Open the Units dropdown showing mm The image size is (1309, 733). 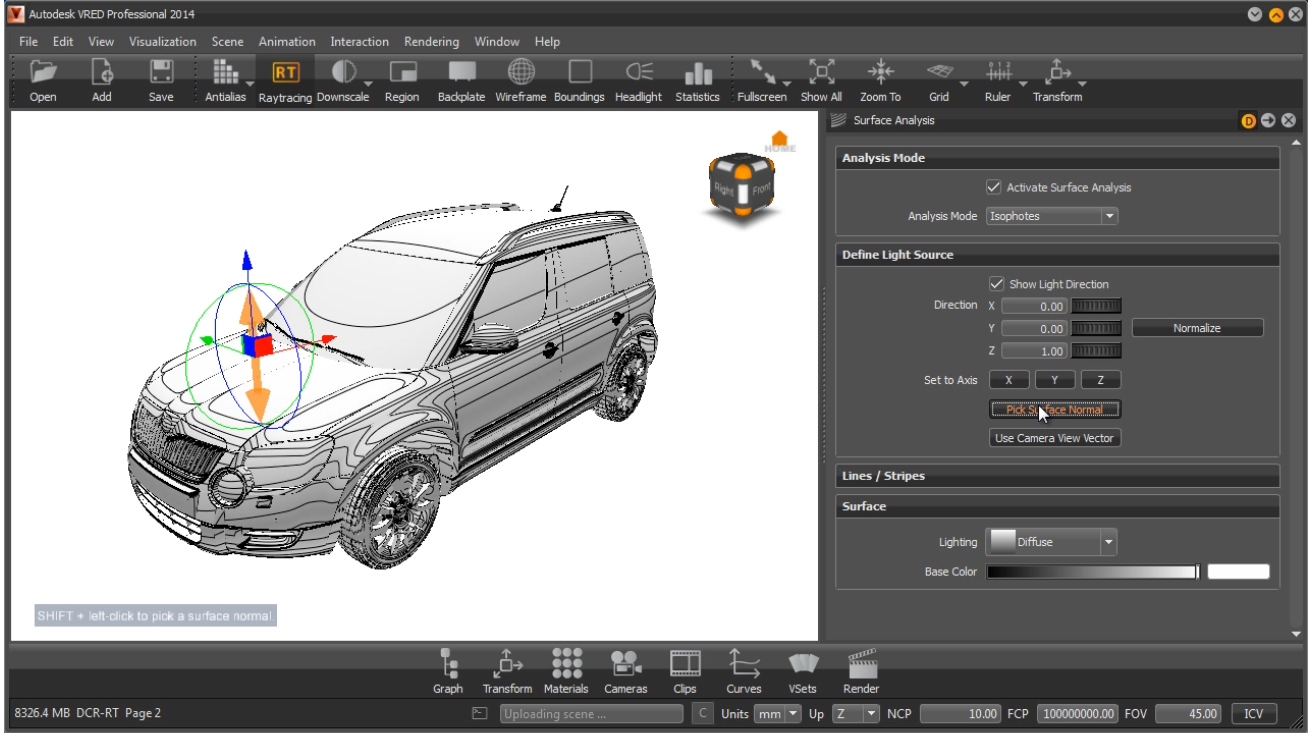point(779,714)
